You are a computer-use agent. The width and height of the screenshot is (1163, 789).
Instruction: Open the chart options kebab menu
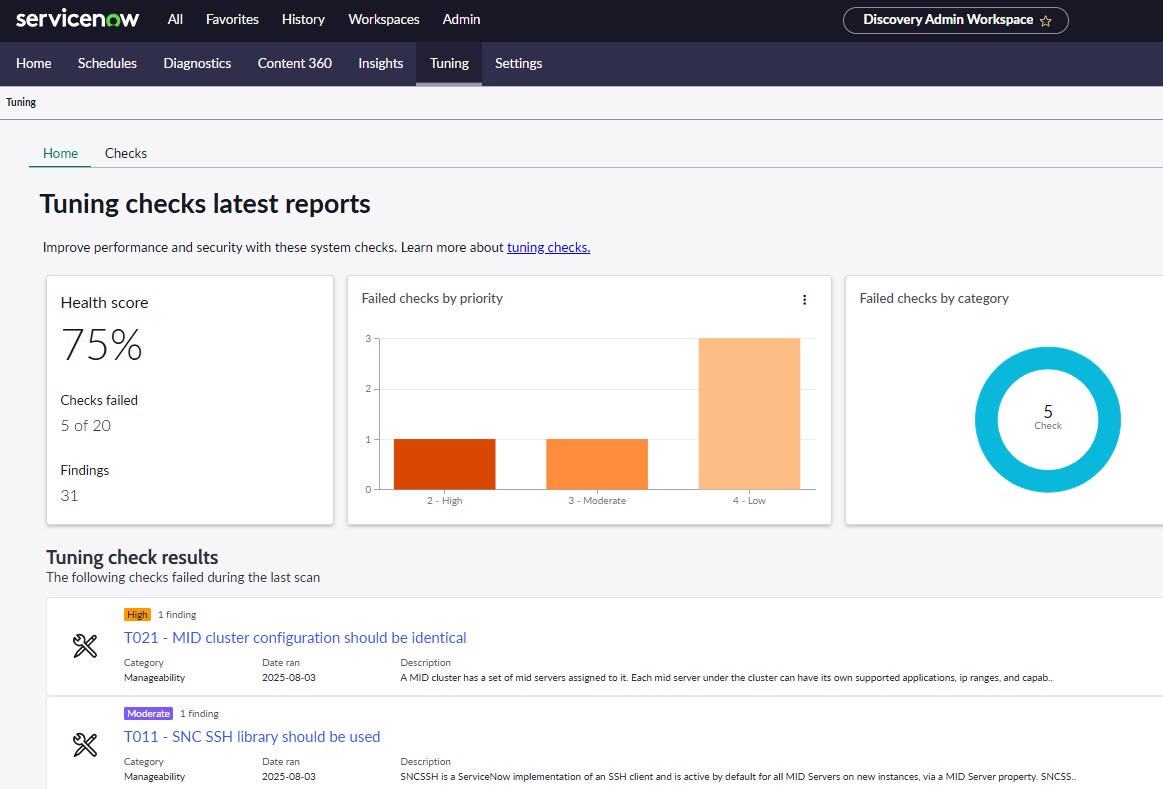[x=804, y=299]
